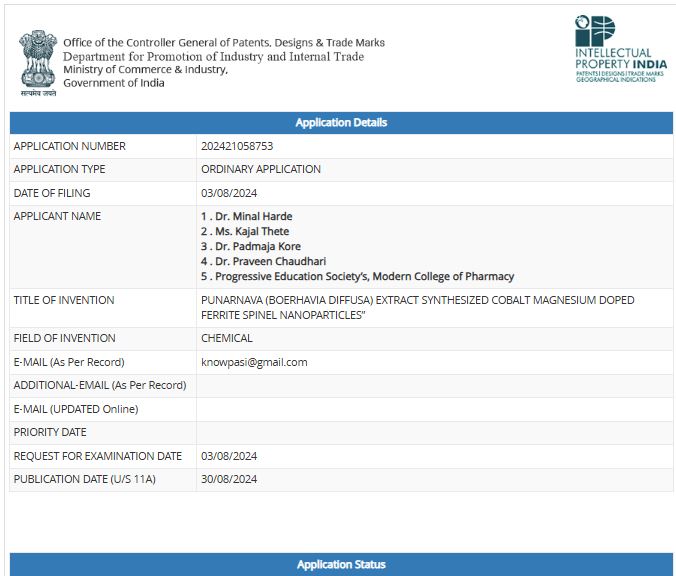
Task: Click the ORDINARY APPLICATION value
Action: 261,169
